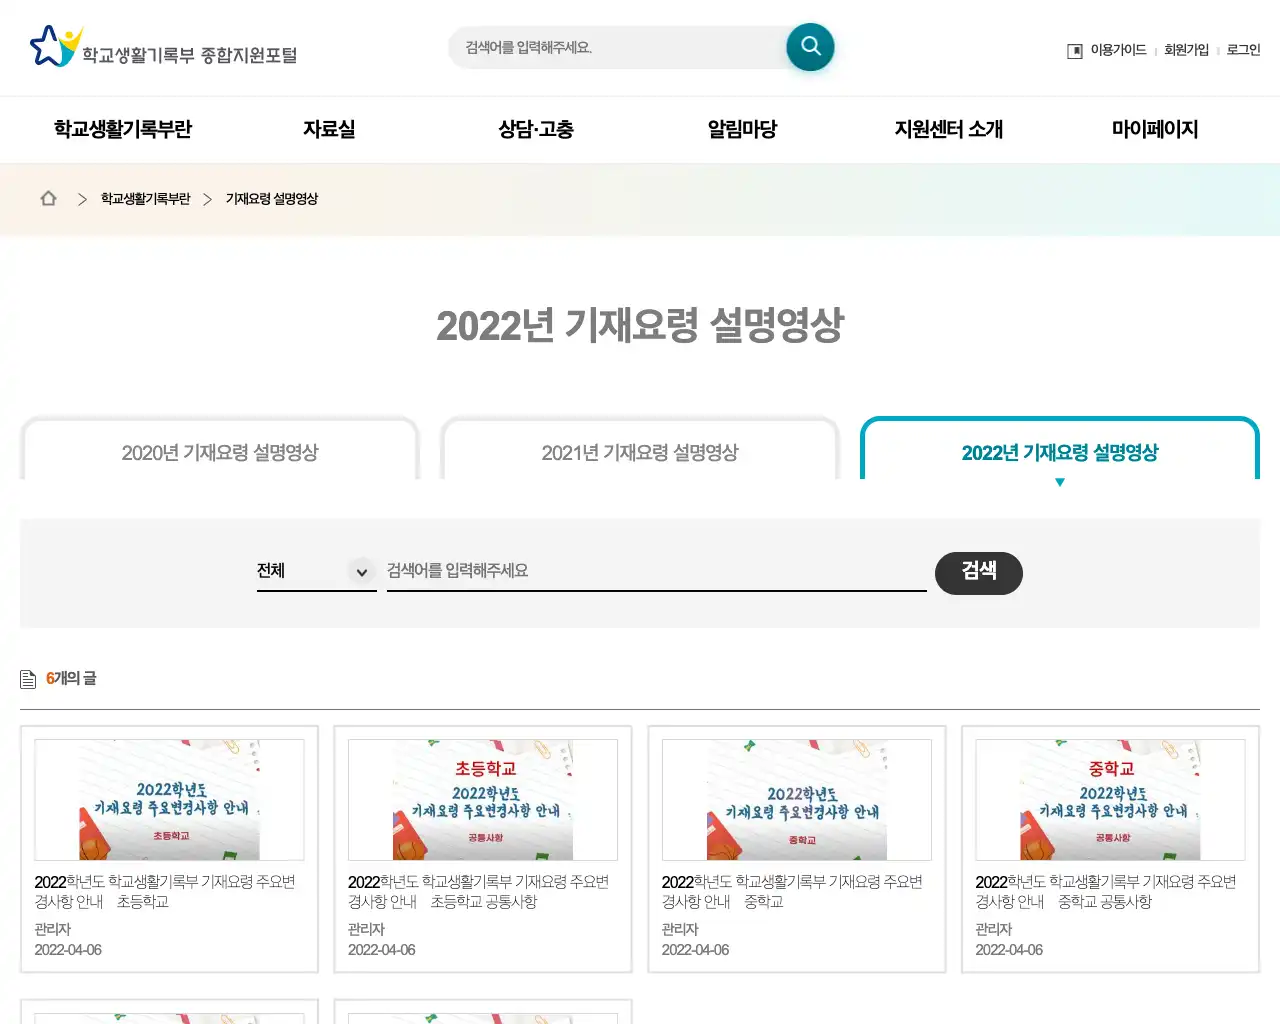Click the portal star logo
Image resolution: width=1280 pixels, height=1024 pixels.
(56, 46)
